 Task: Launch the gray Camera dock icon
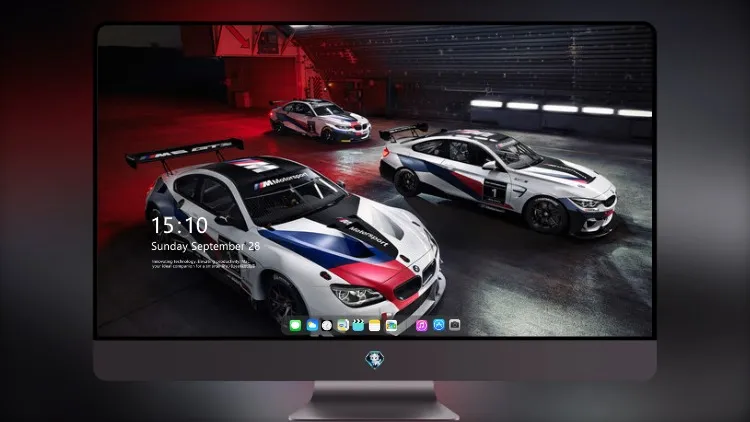pos(455,325)
